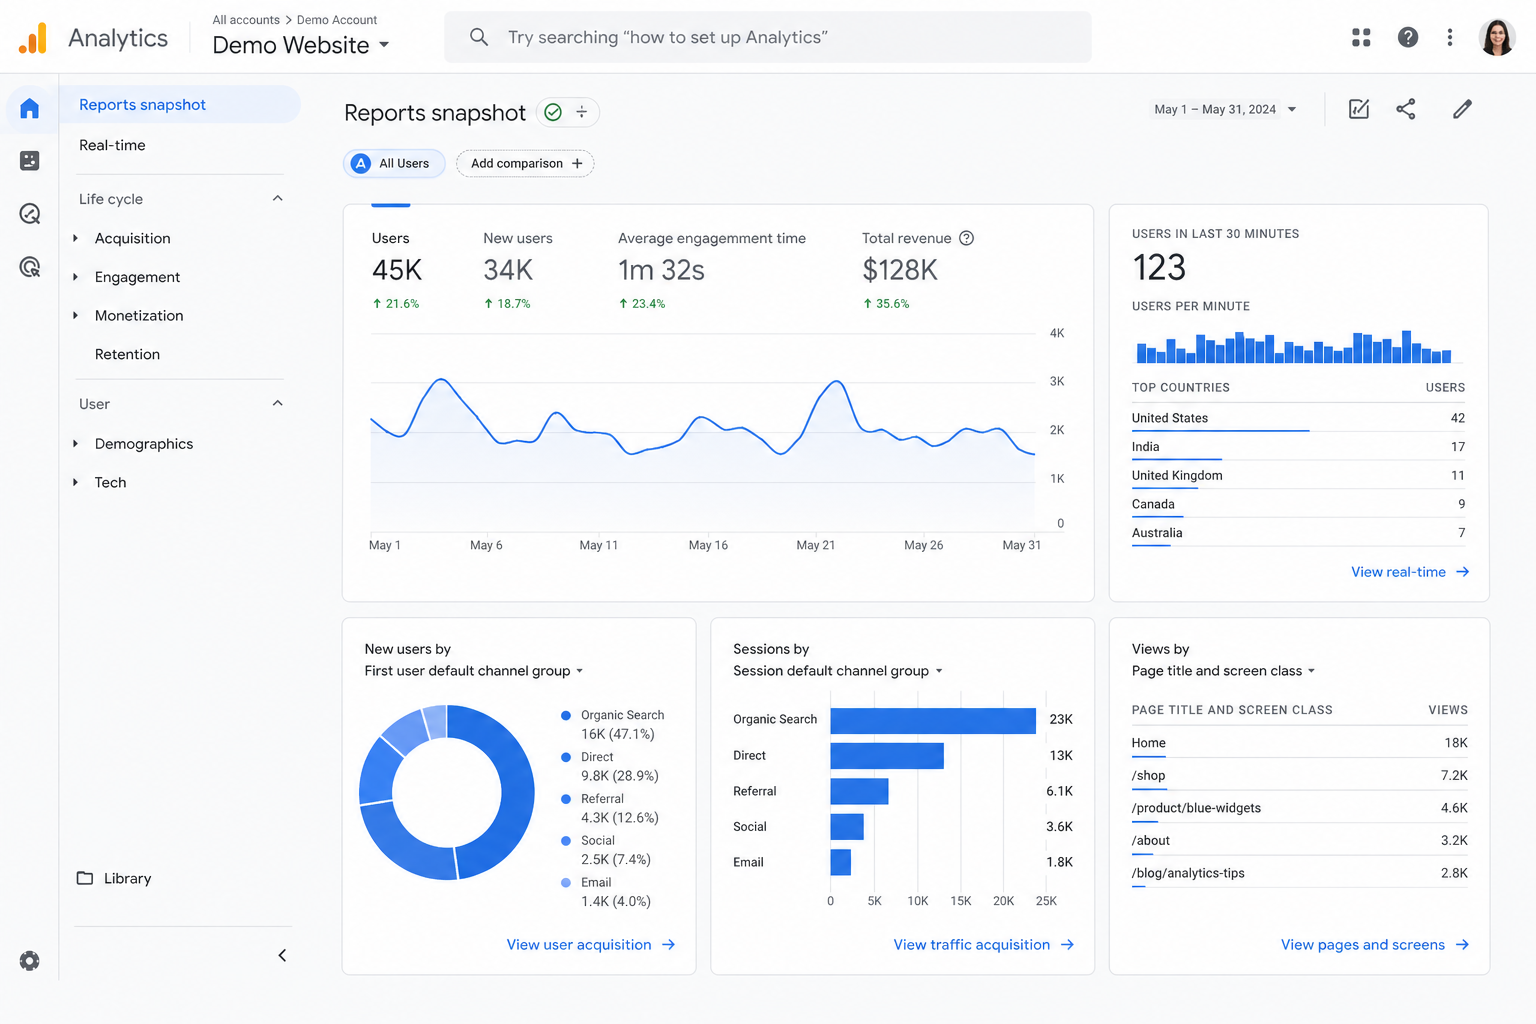The height and width of the screenshot is (1024, 1536).
Task: Click the Email legend color dot
Action: coord(566,882)
